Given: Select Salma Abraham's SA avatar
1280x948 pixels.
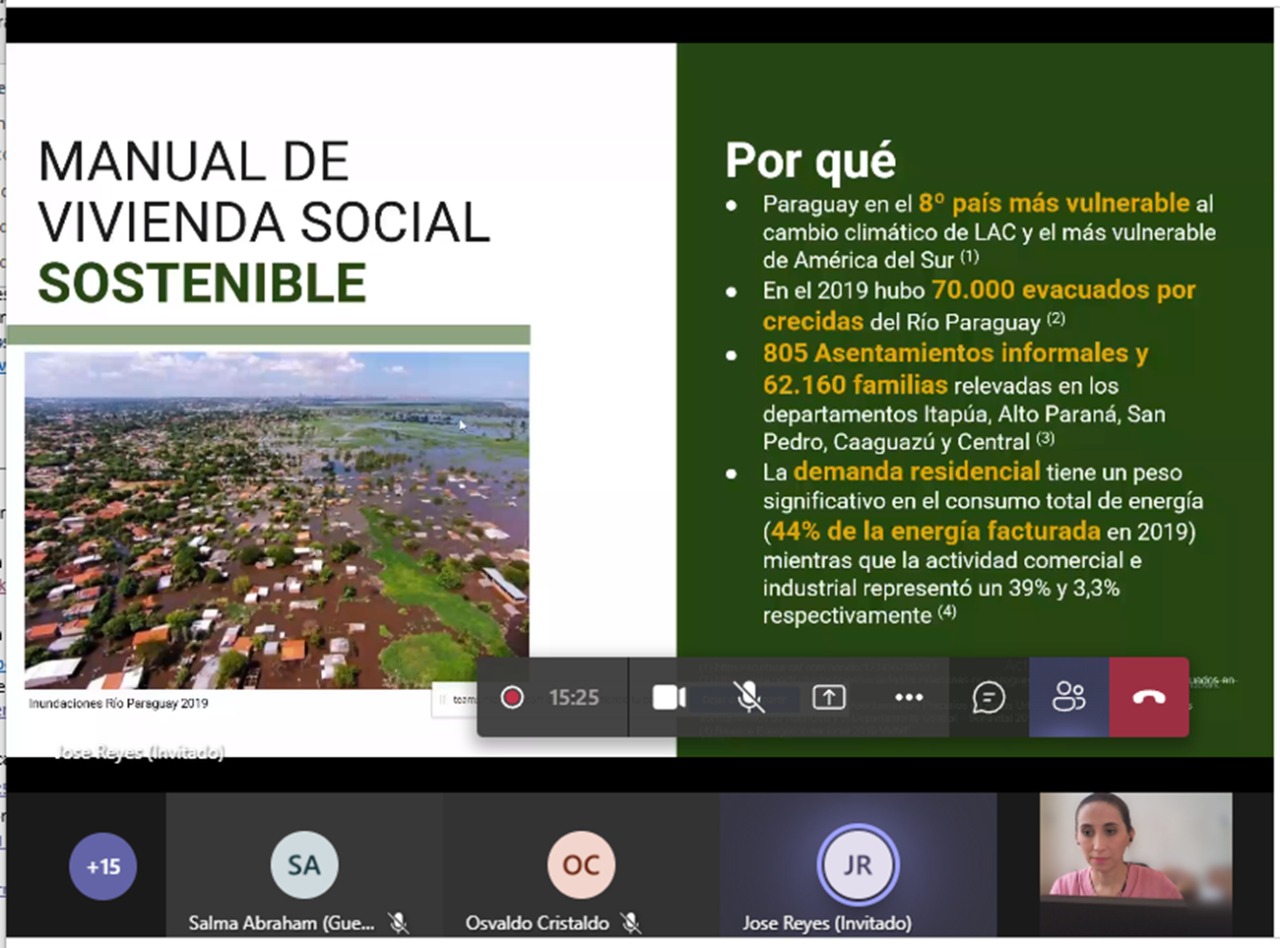Looking at the screenshot, I should click(x=304, y=865).
